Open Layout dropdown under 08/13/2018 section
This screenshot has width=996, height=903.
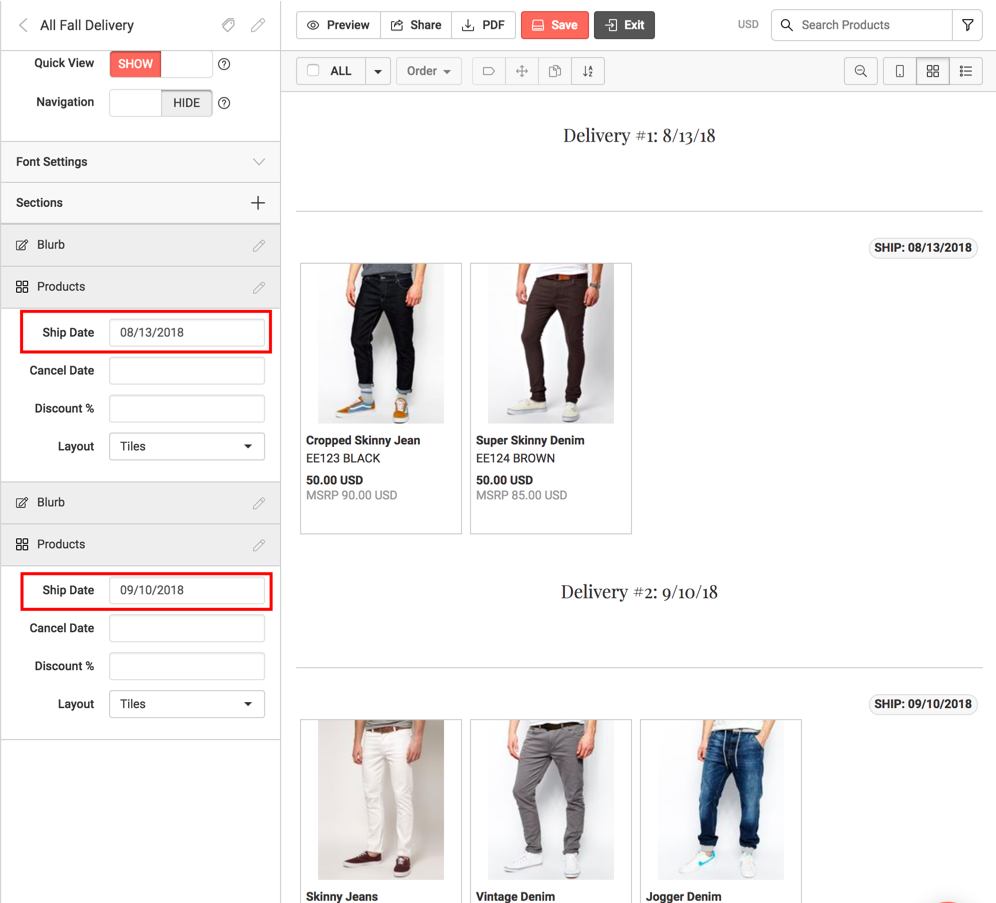pyautogui.click(x=187, y=446)
